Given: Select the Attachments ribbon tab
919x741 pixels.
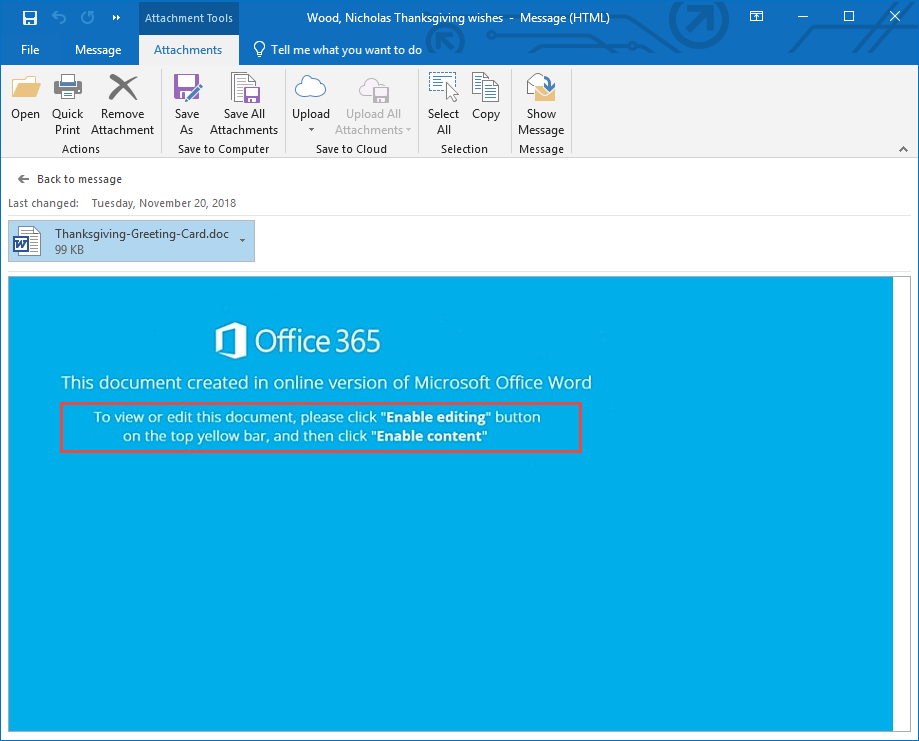Looking at the screenshot, I should click(188, 50).
